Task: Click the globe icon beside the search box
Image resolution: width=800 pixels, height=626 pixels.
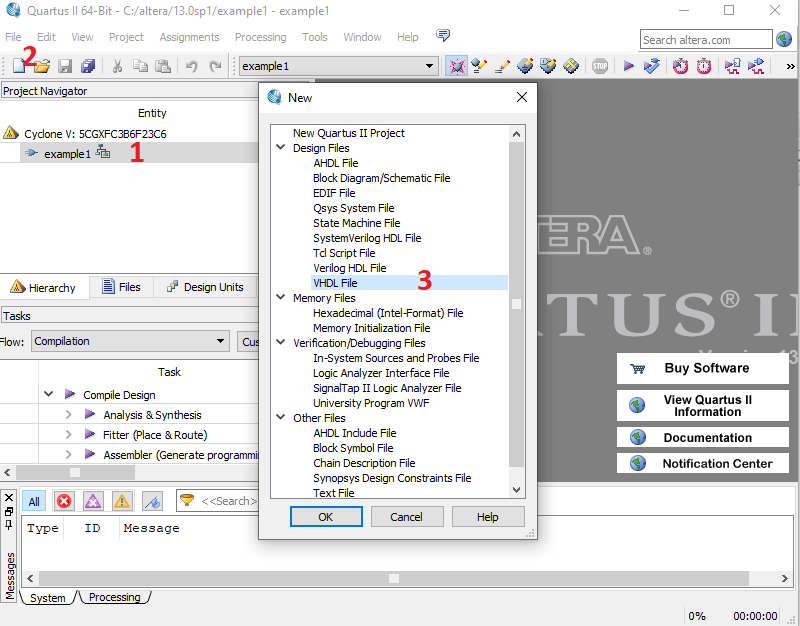Action: (784, 39)
